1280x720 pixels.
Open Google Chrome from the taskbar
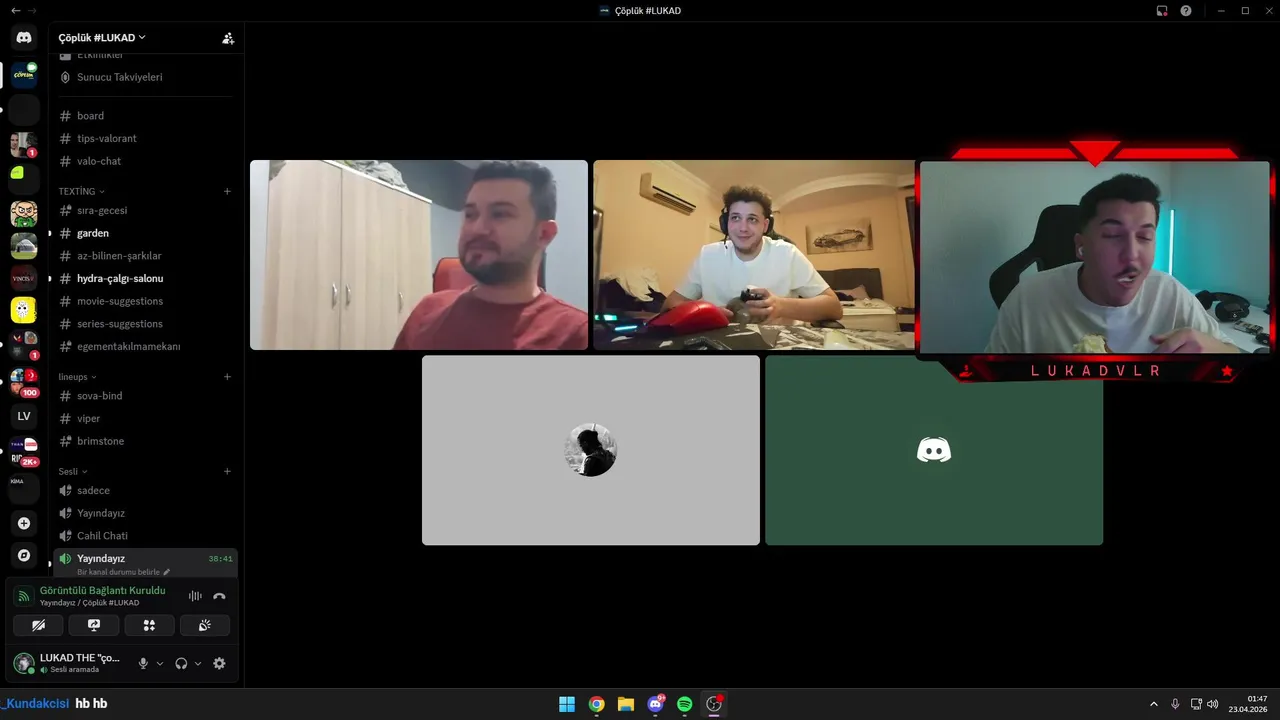596,704
